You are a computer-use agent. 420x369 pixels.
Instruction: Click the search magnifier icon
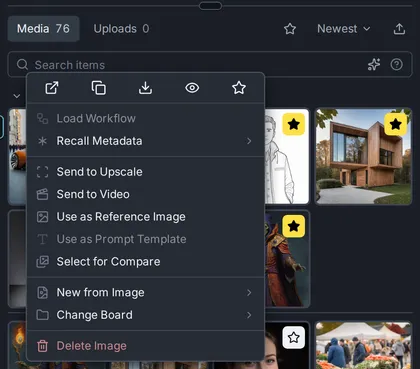tap(22, 64)
